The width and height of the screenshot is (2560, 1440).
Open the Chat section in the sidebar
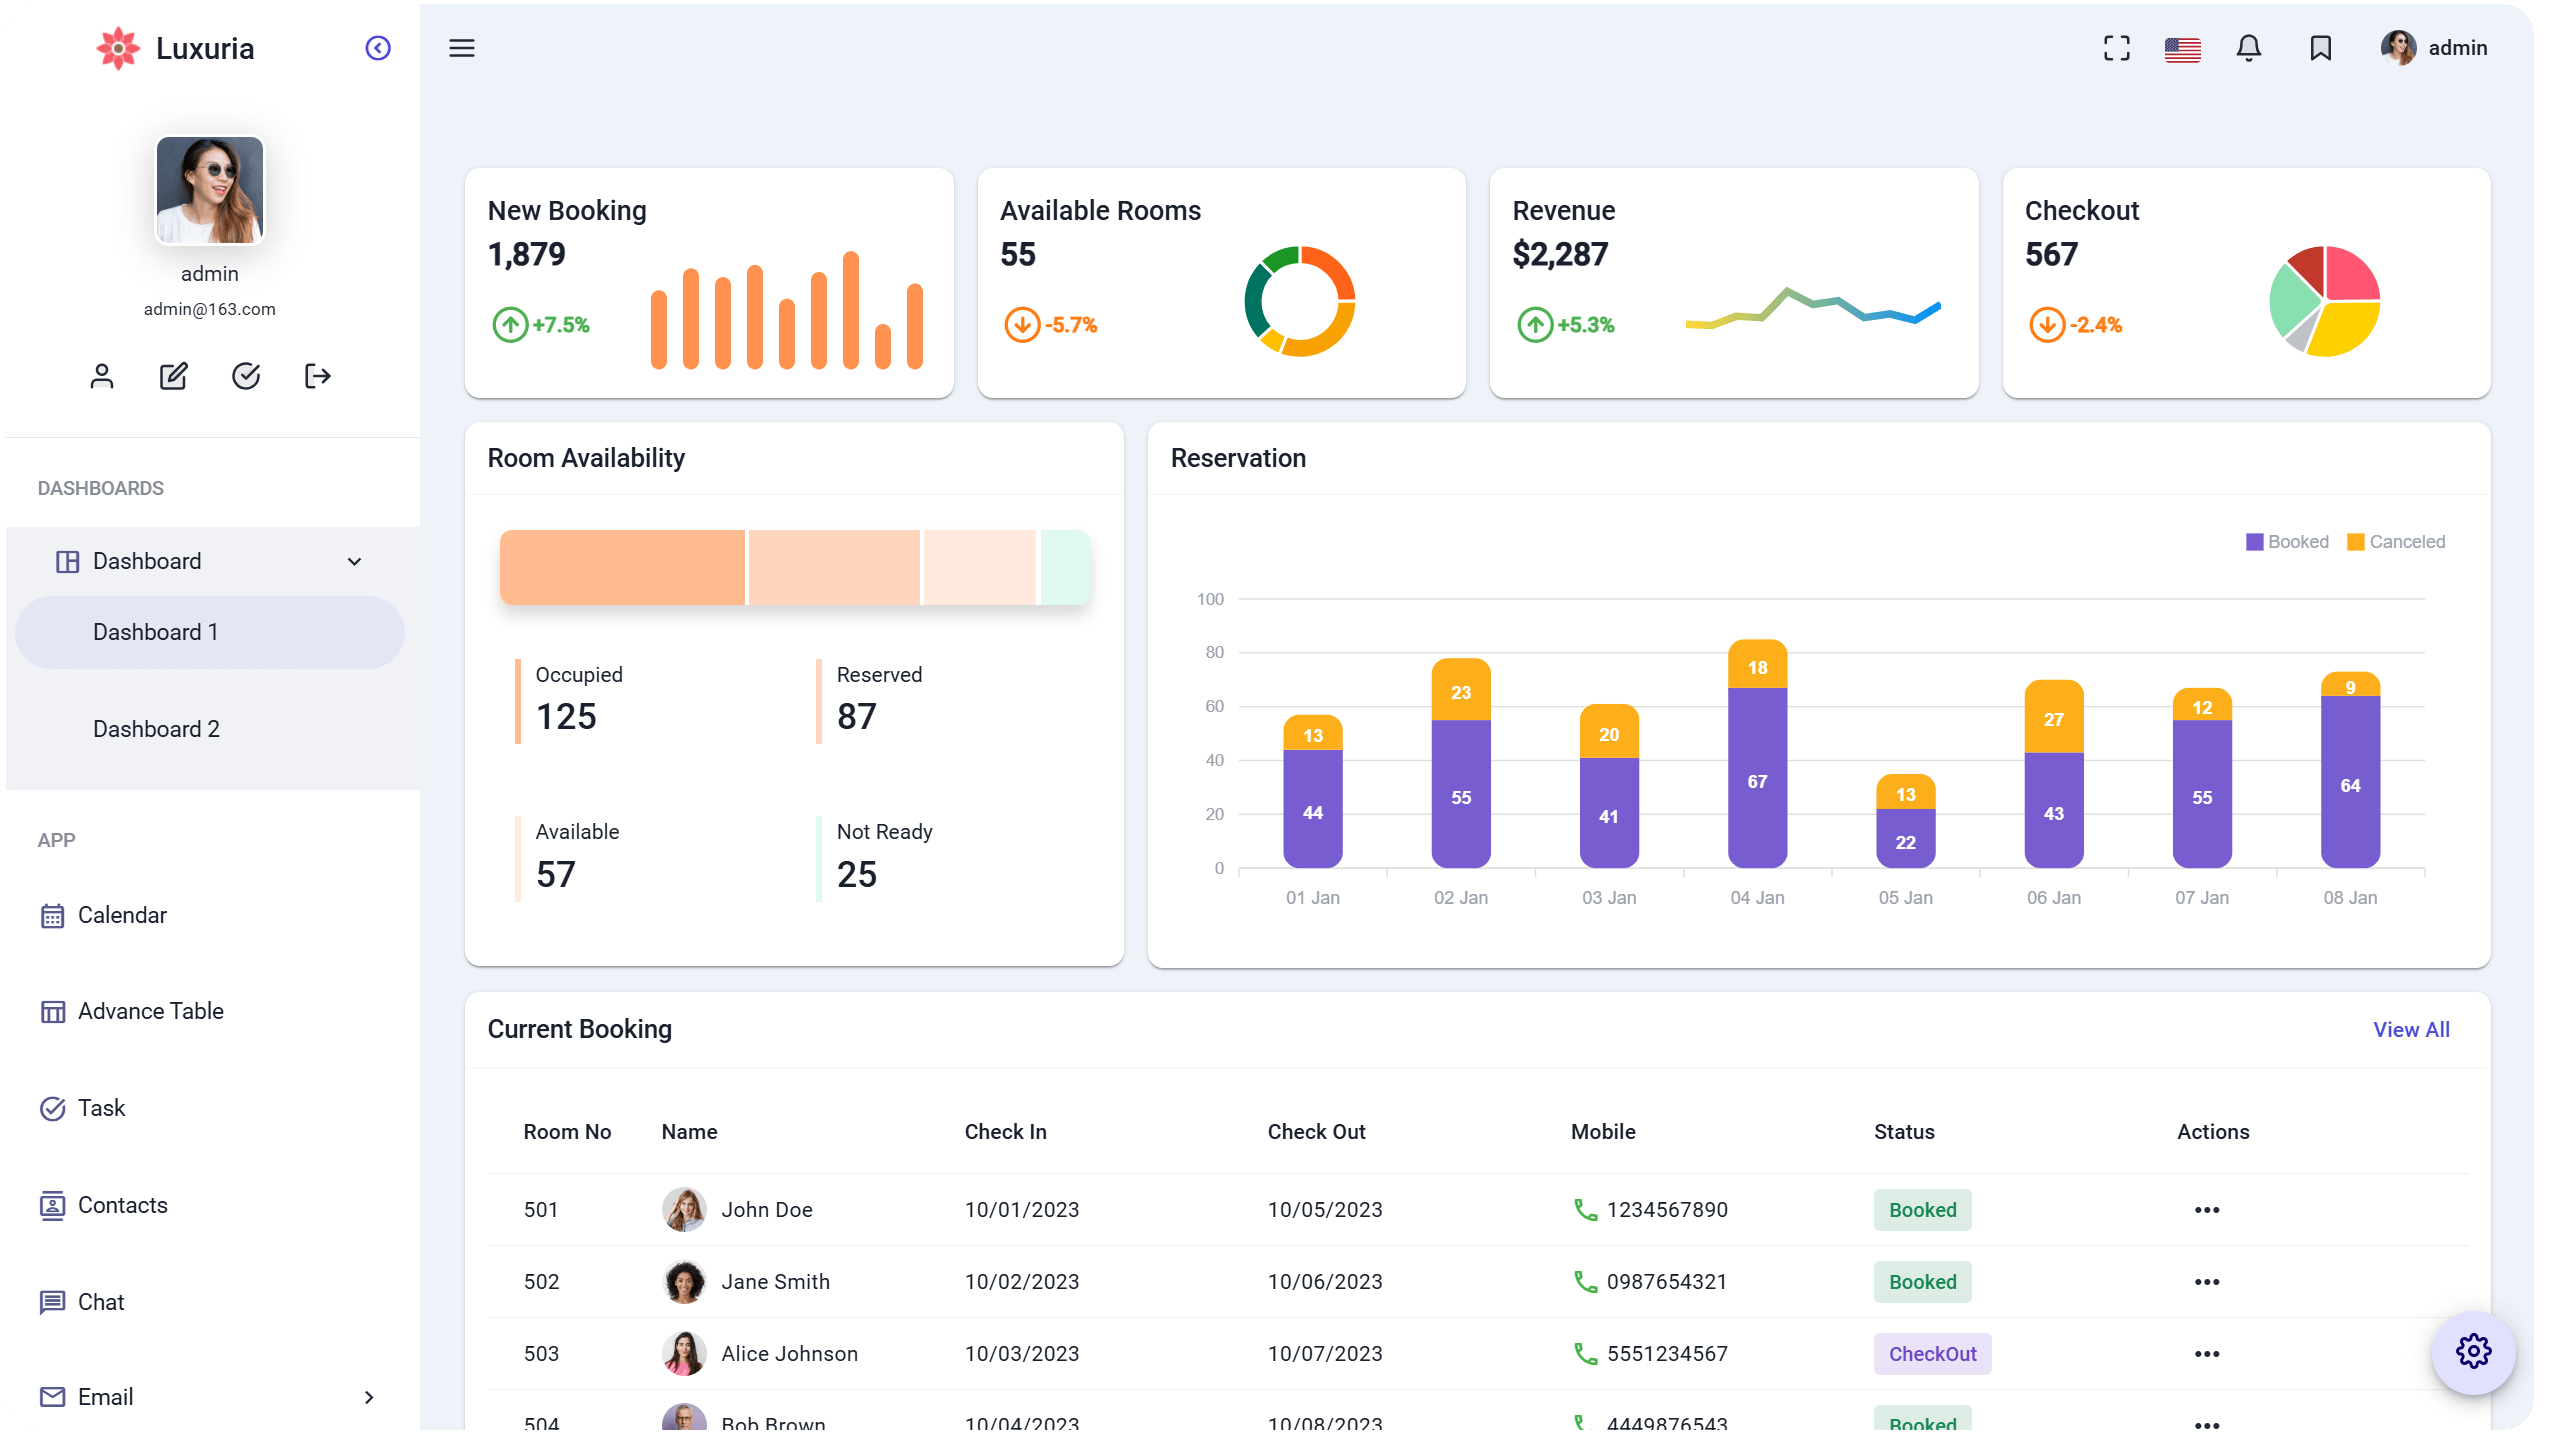click(101, 1302)
